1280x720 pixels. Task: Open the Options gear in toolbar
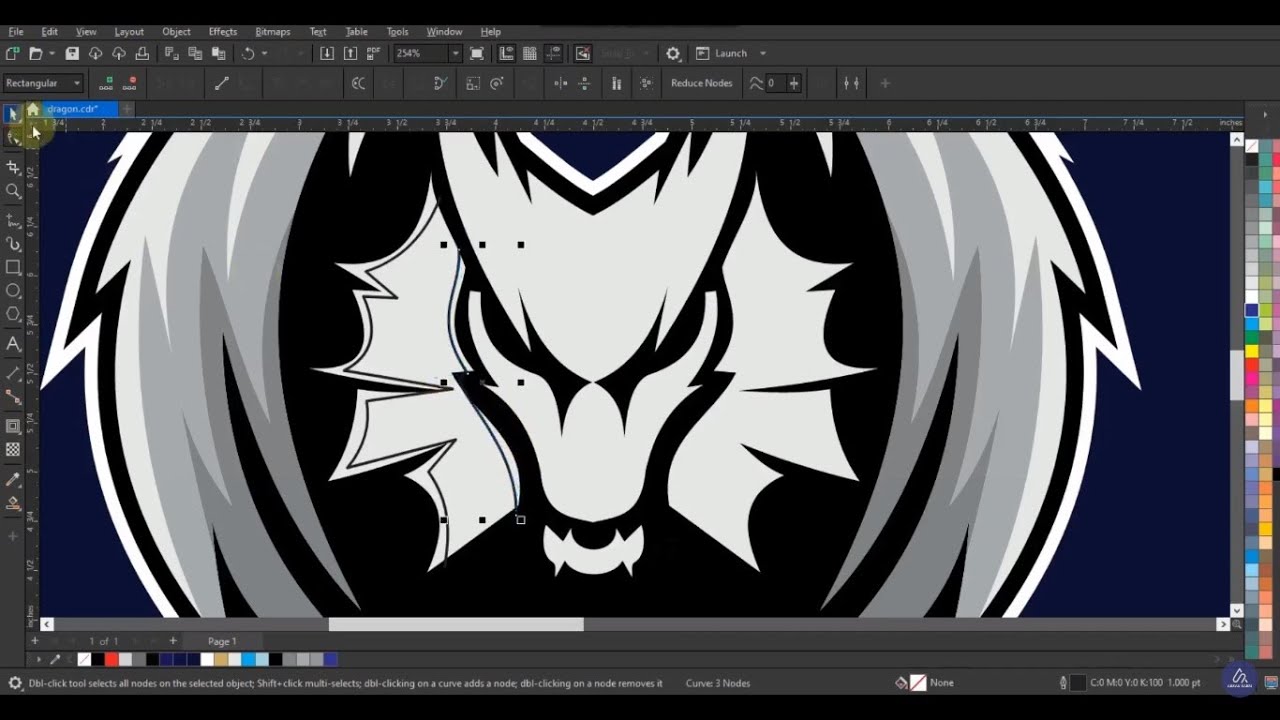[673, 53]
